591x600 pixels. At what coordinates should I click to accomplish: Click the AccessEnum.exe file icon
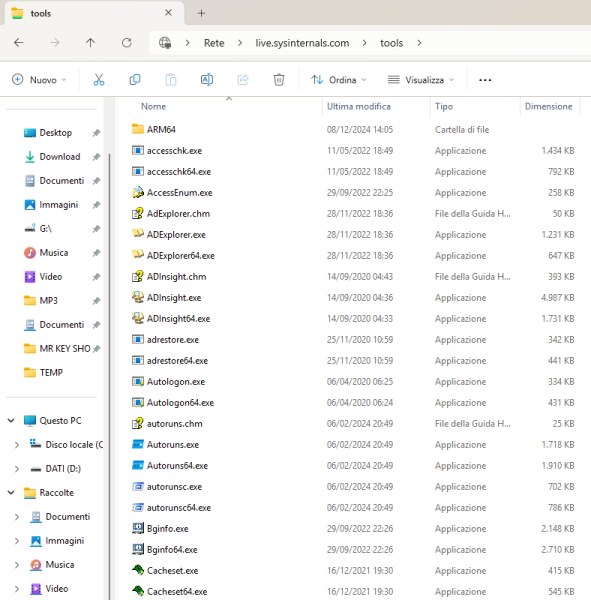click(x=138, y=192)
